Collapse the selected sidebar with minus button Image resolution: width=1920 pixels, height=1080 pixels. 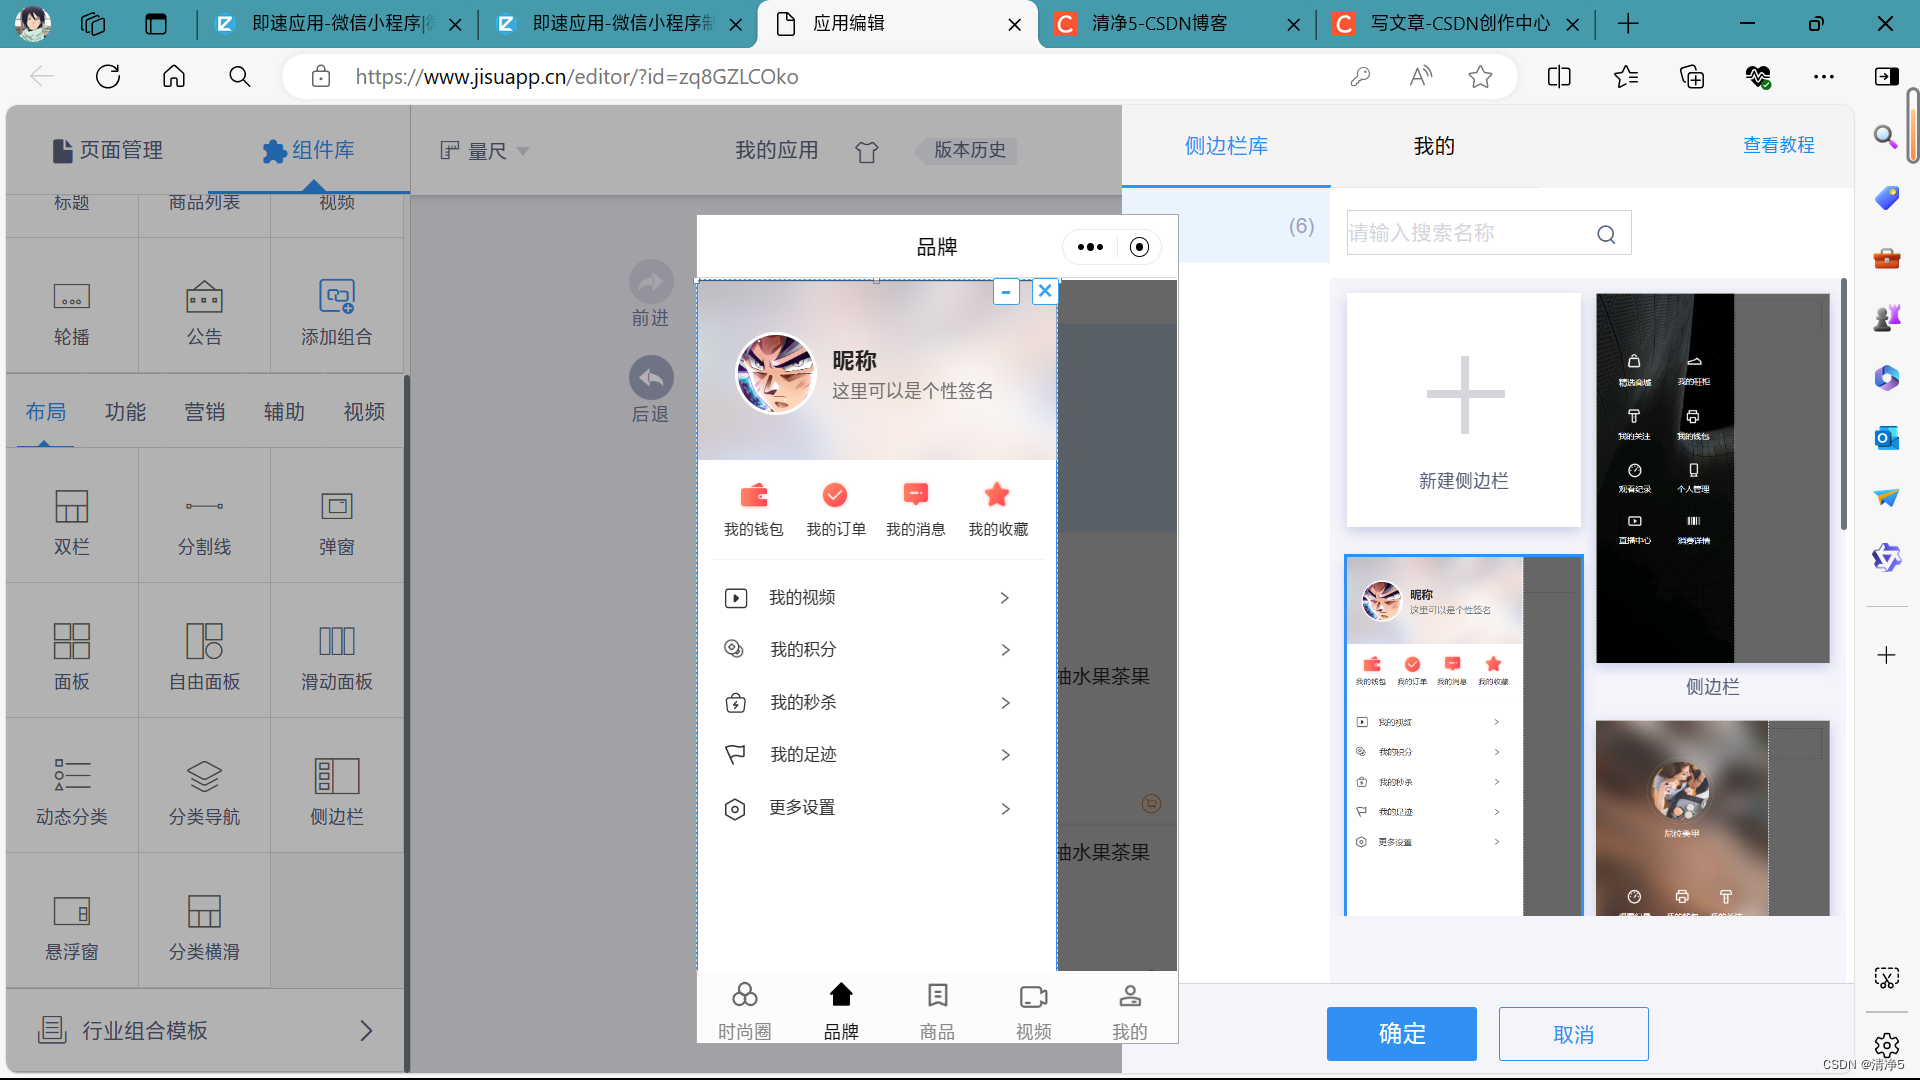1006,292
